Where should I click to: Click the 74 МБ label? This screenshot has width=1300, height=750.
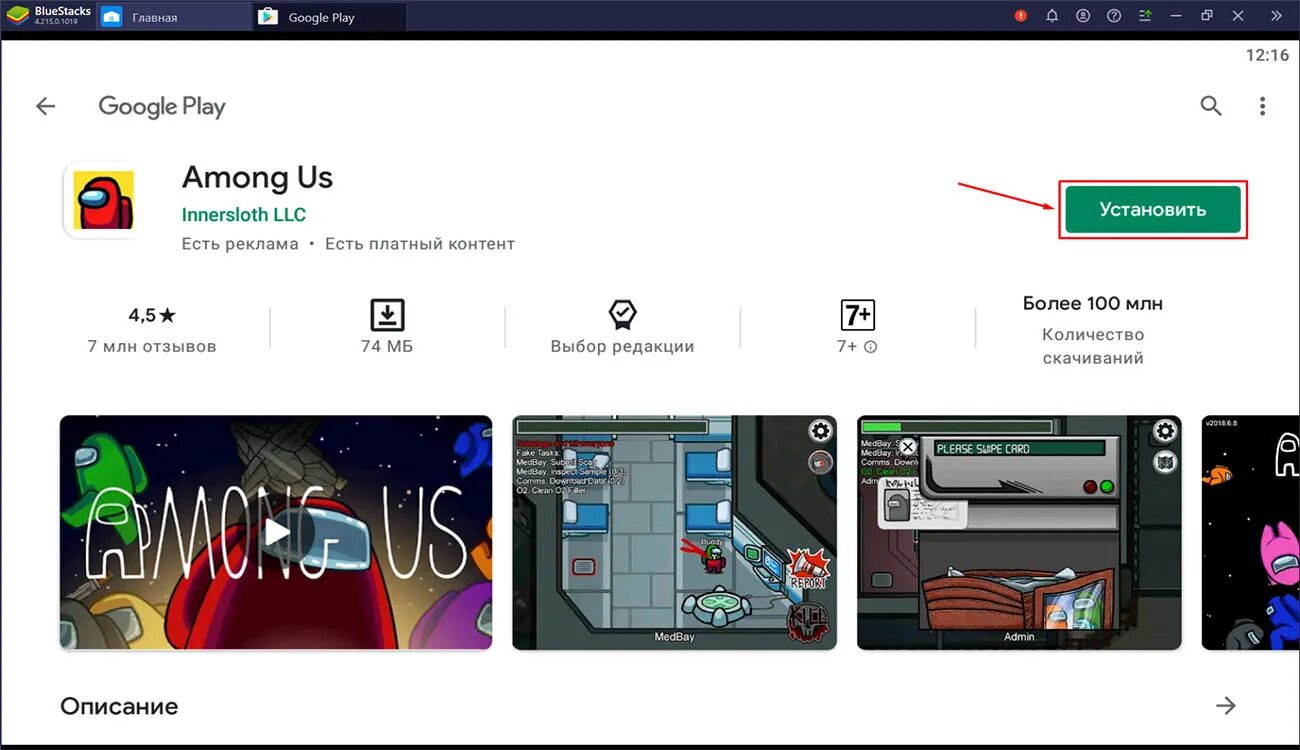click(387, 347)
